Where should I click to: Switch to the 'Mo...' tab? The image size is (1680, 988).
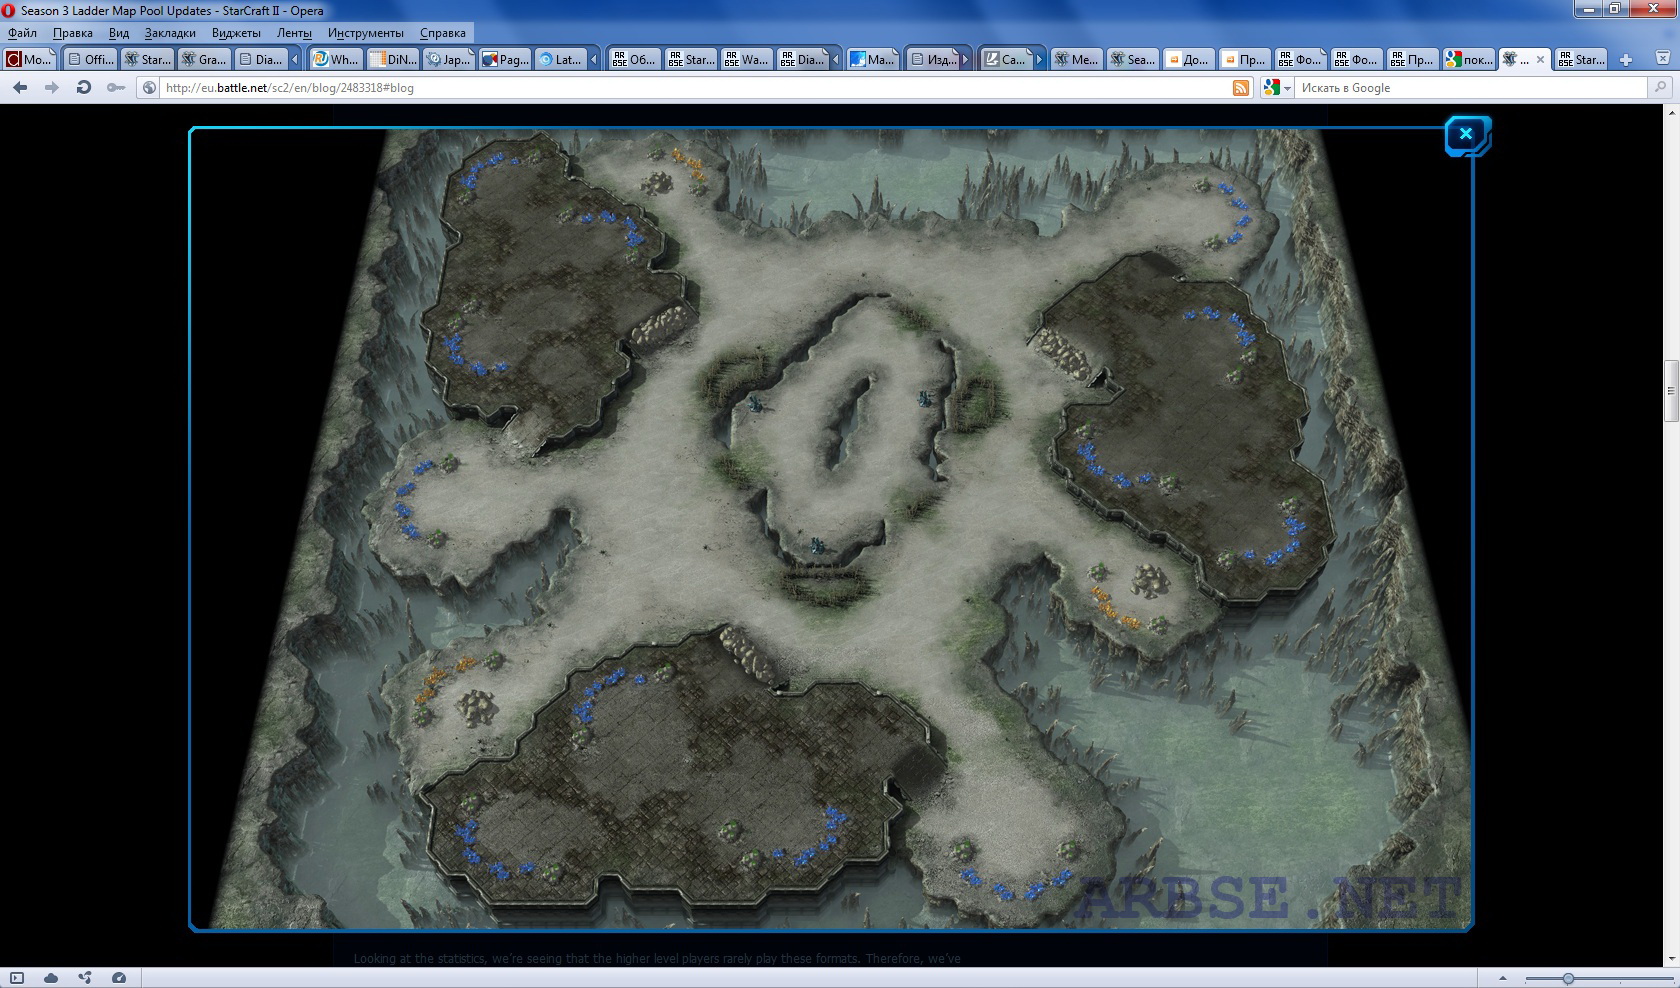tap(29, 60)
